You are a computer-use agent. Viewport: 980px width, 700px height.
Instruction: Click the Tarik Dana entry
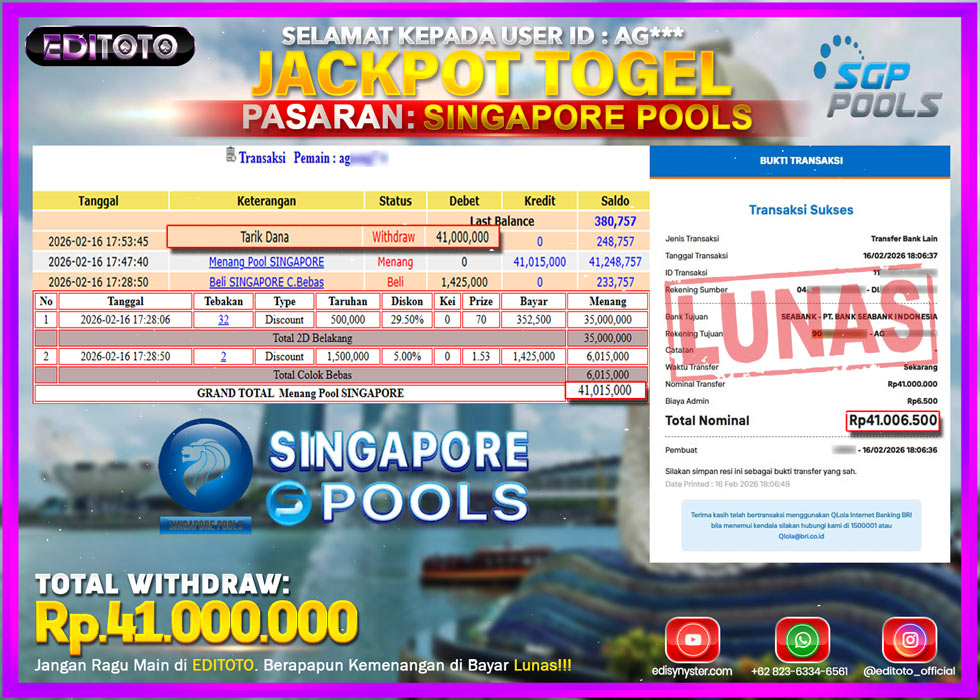(x=265, y=238)
